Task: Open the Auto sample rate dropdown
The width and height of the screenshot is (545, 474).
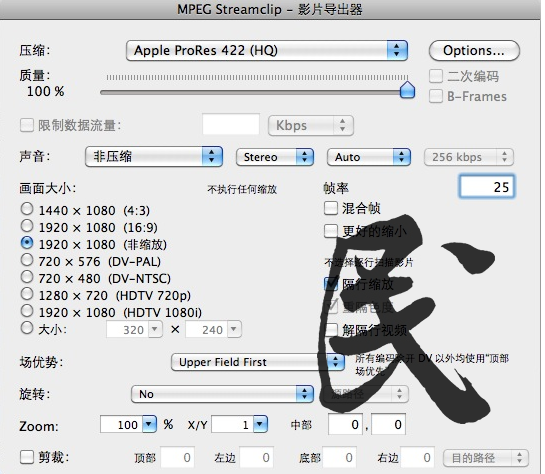Action: [369, 157]
